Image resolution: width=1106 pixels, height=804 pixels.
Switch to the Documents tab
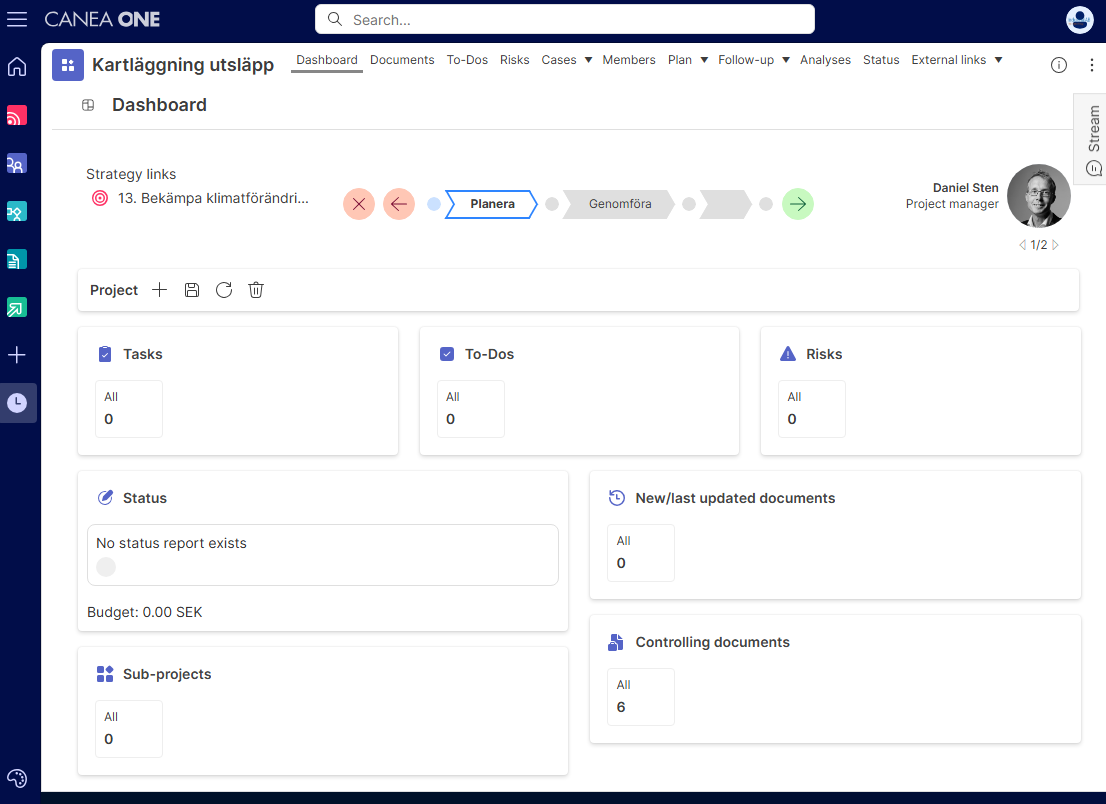coord(402,60)
